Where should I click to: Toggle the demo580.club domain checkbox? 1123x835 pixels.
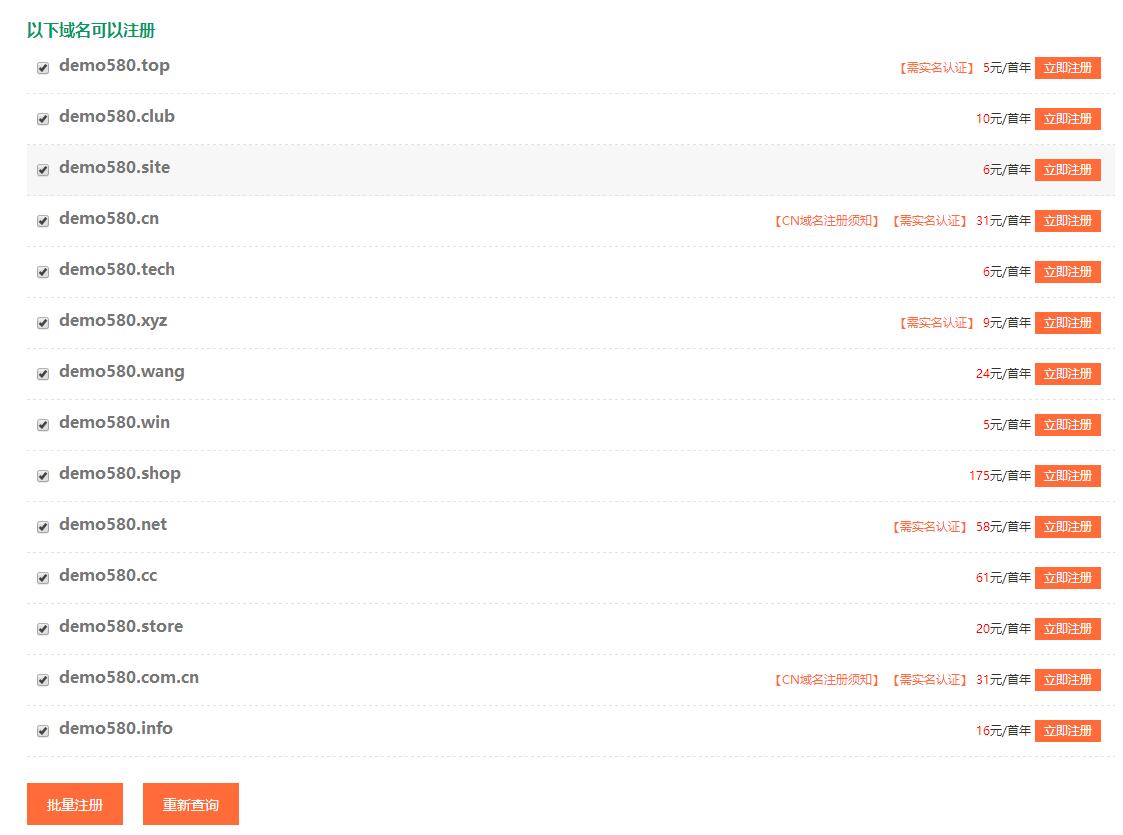tap(43, 119)
